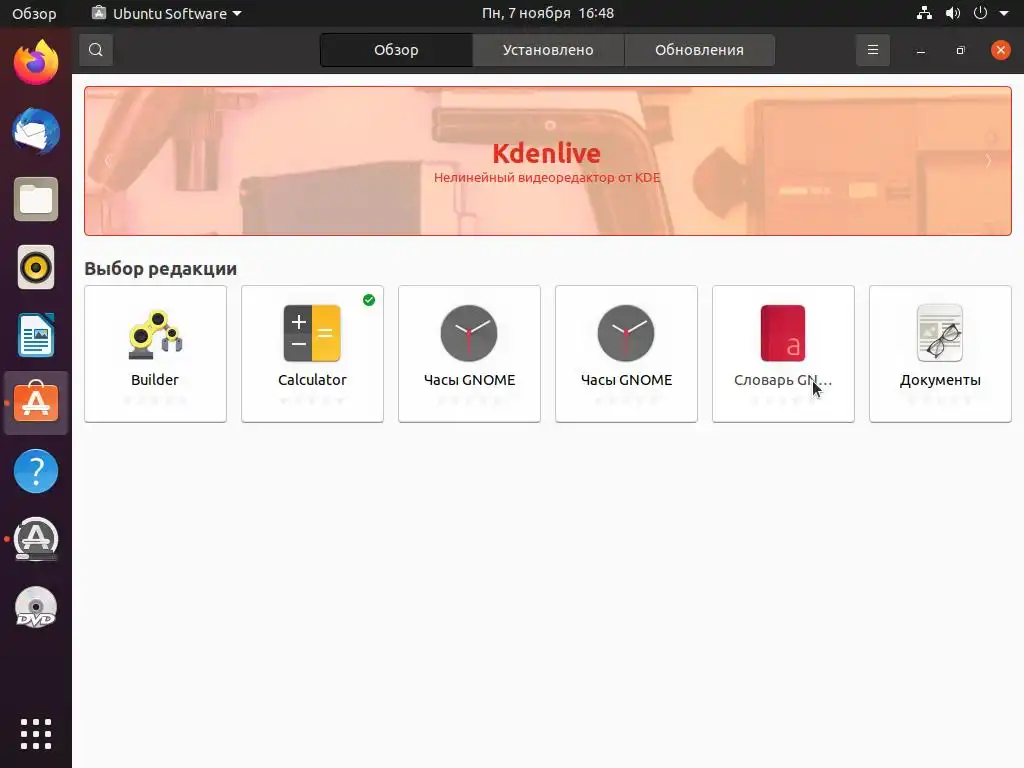Viewport: 1024px width, 768px height.
Task: Open Files manager from the dock
Action: click(36, 199)
